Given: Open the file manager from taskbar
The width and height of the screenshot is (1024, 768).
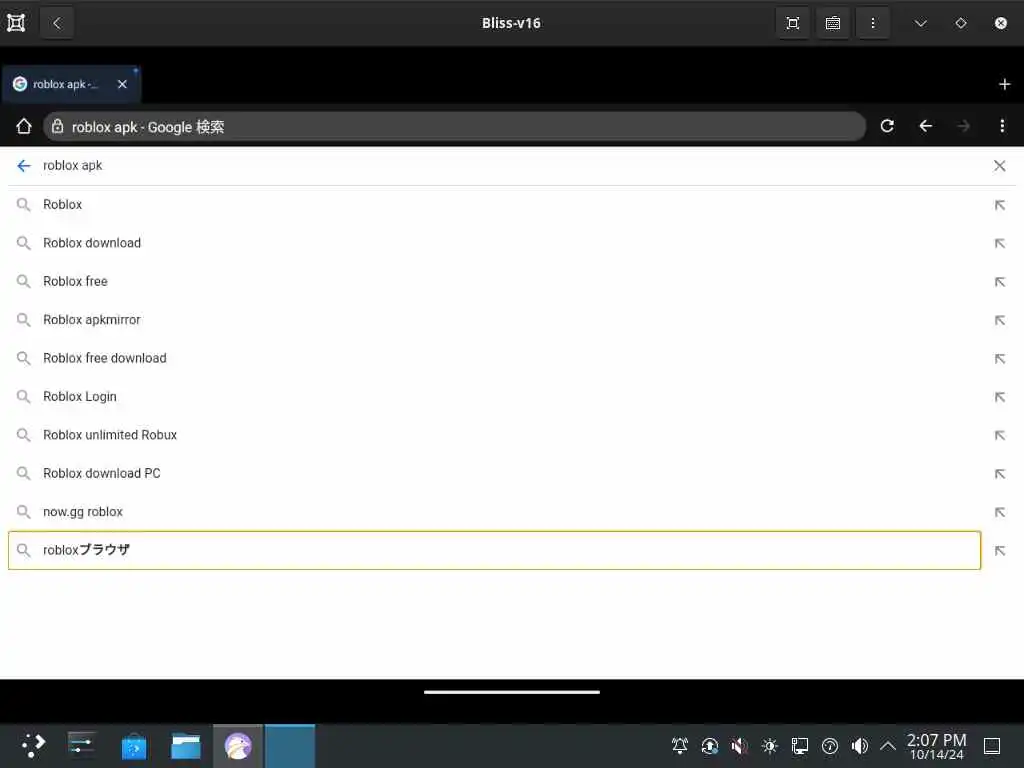Looking at the screenshot, I should coord(185,746).
